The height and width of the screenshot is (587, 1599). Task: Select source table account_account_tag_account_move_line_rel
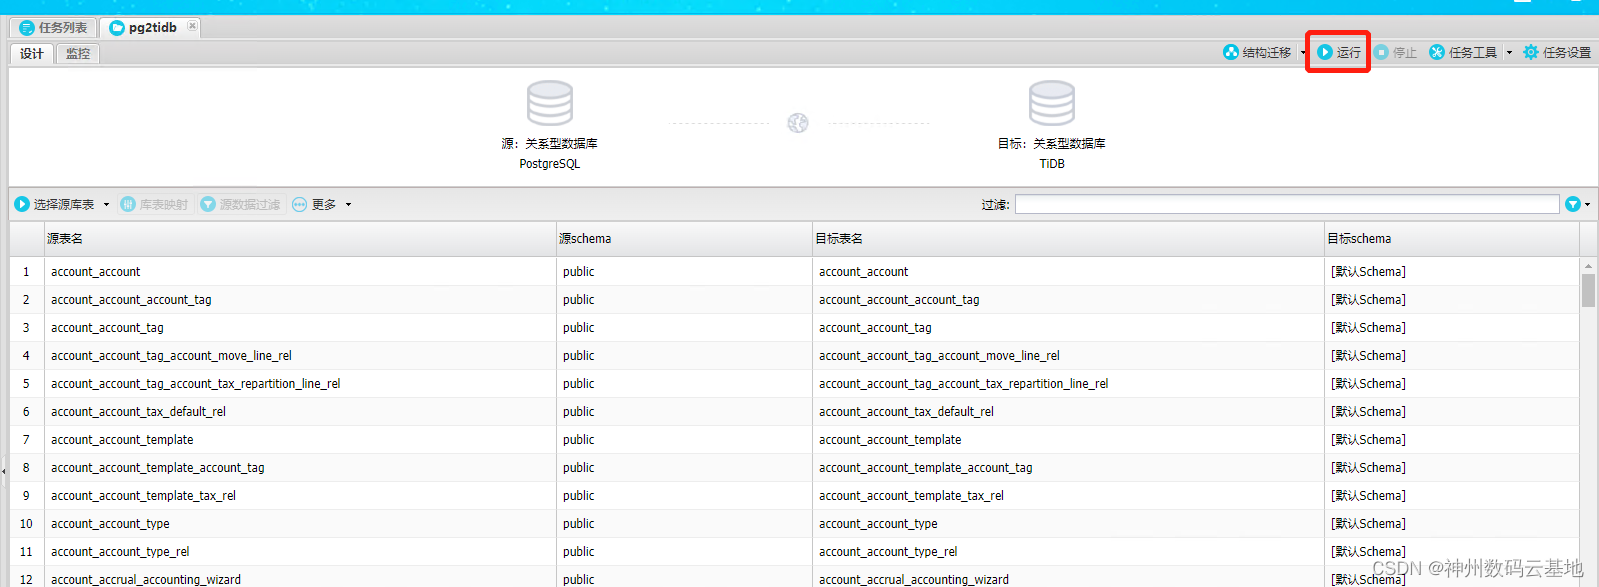pyautogui.click(x=171, y=356)
